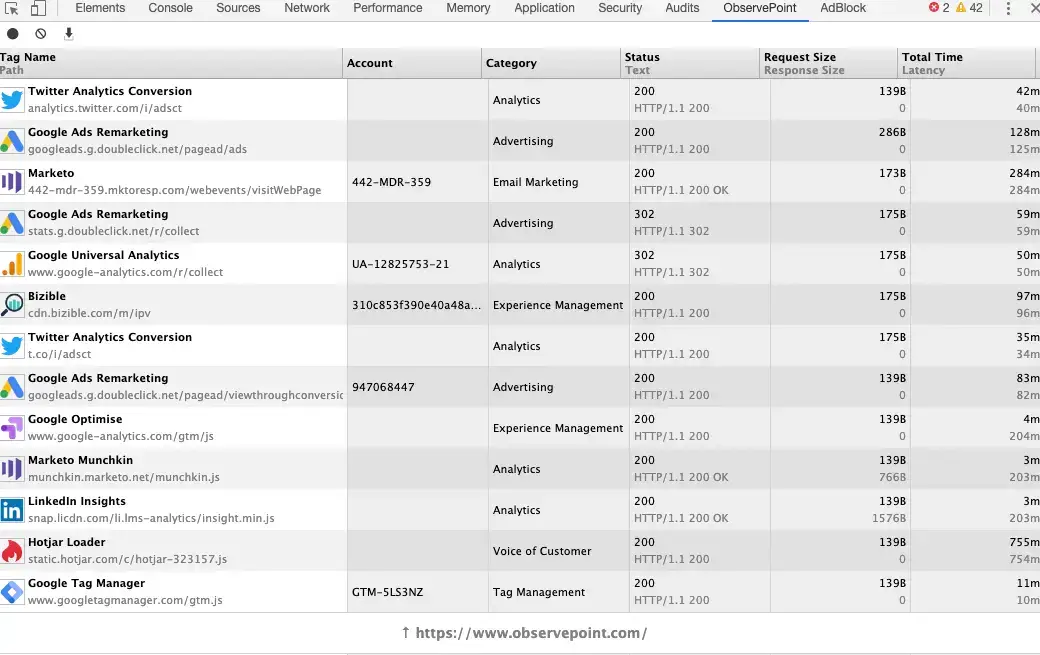Screen dimensions: 1040x655
Task: Click the yellow warning count indicator
Action: [x=969, y=8]
